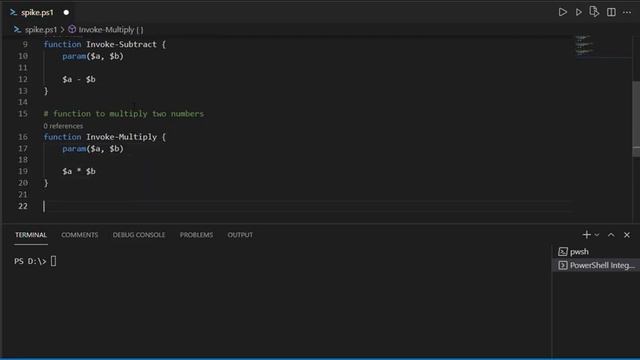640x360 pixels.
Task: Open the terminal launch profile dropdown arrow
Action: click(x=597, y=235)
